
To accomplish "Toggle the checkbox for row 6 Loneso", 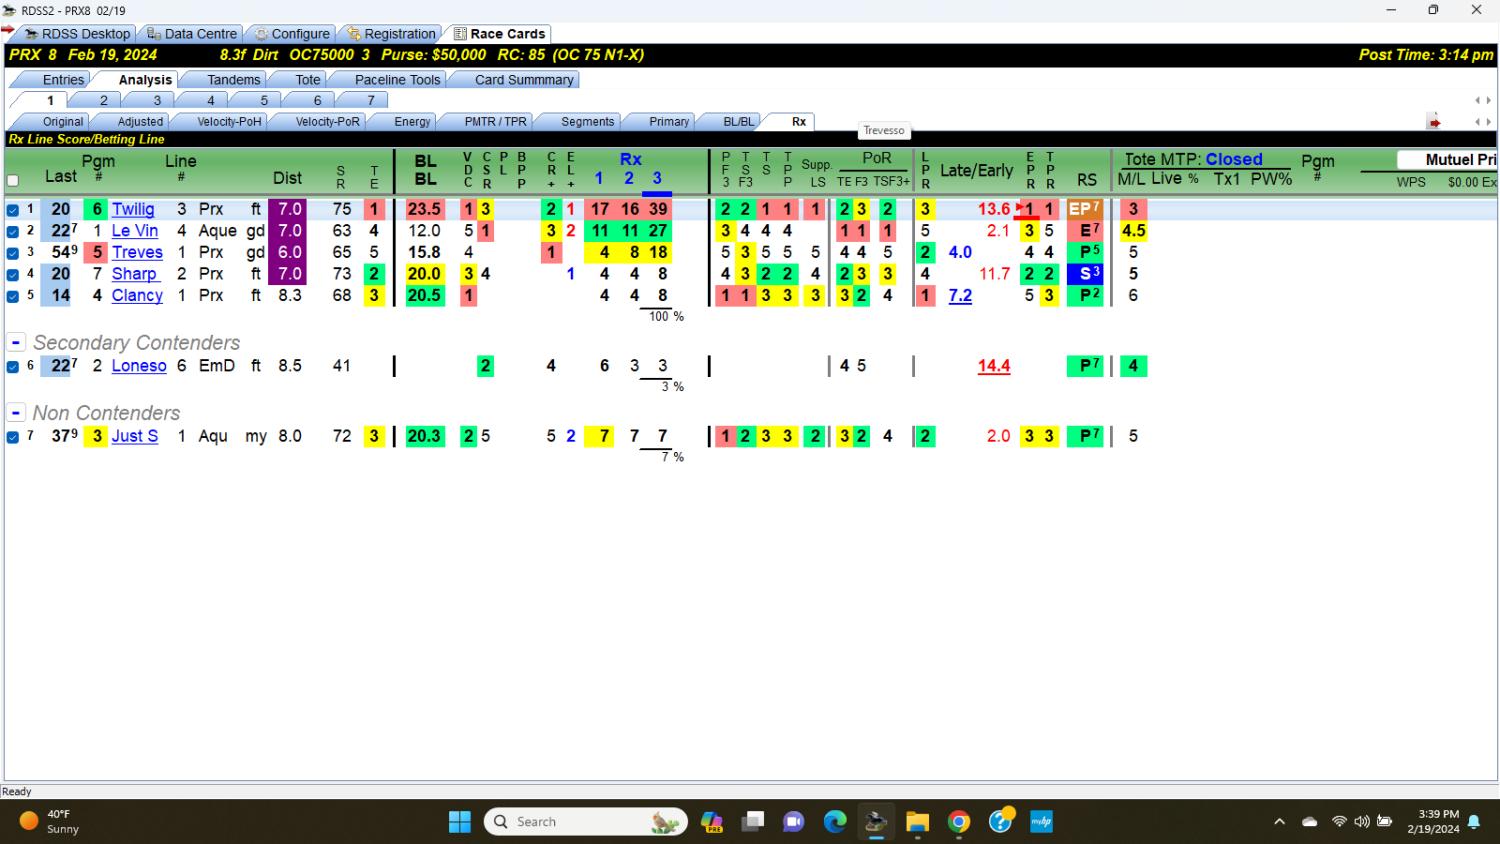I will click(x=13, y=366).
